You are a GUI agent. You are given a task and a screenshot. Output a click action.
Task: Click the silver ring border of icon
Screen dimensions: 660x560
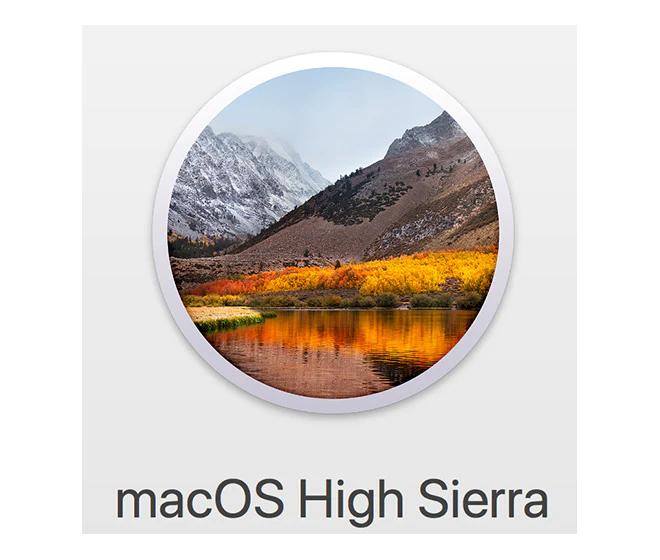(x=333, y=60)
